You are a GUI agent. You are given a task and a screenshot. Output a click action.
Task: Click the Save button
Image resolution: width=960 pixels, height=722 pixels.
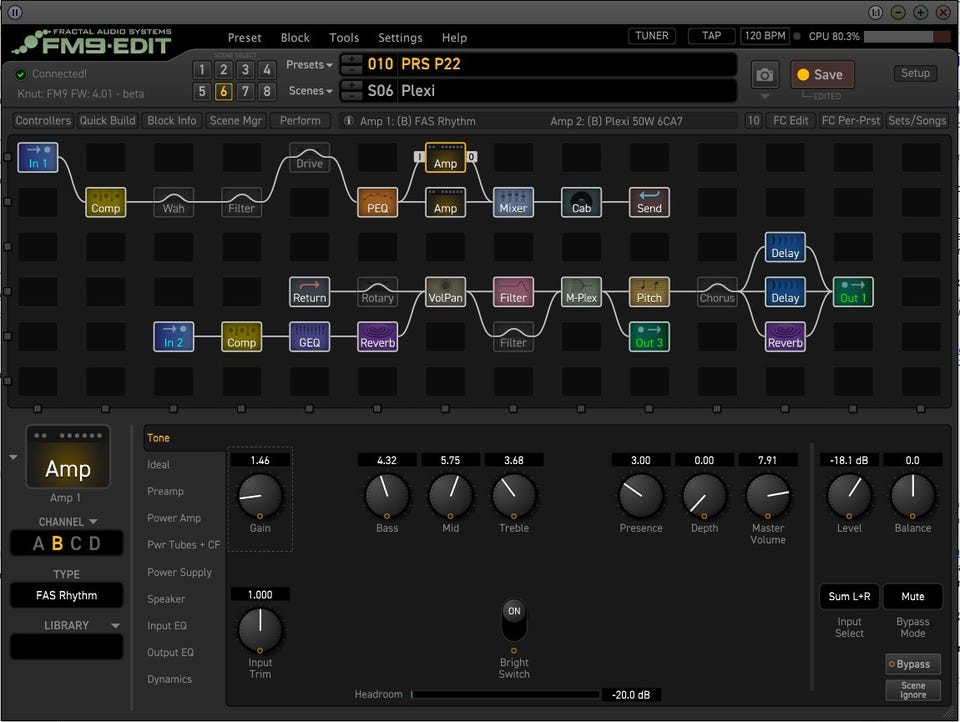822,75
